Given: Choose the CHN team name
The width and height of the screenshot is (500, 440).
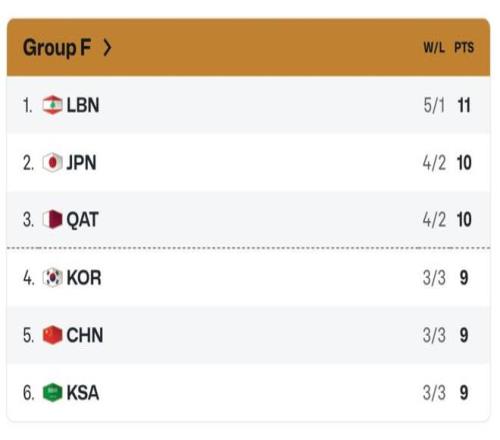Looking at the screenshot, I should point(85,335).
